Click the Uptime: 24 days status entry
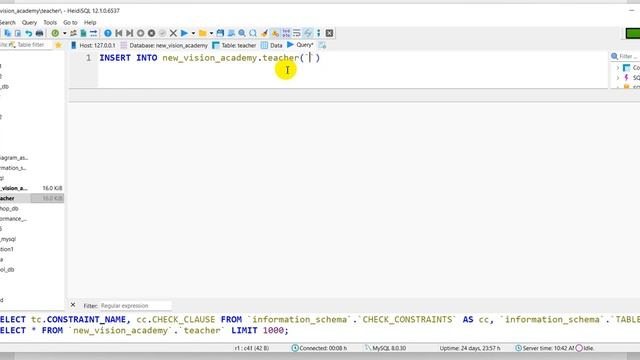The image size is (640, 360). tap(469, 348)
